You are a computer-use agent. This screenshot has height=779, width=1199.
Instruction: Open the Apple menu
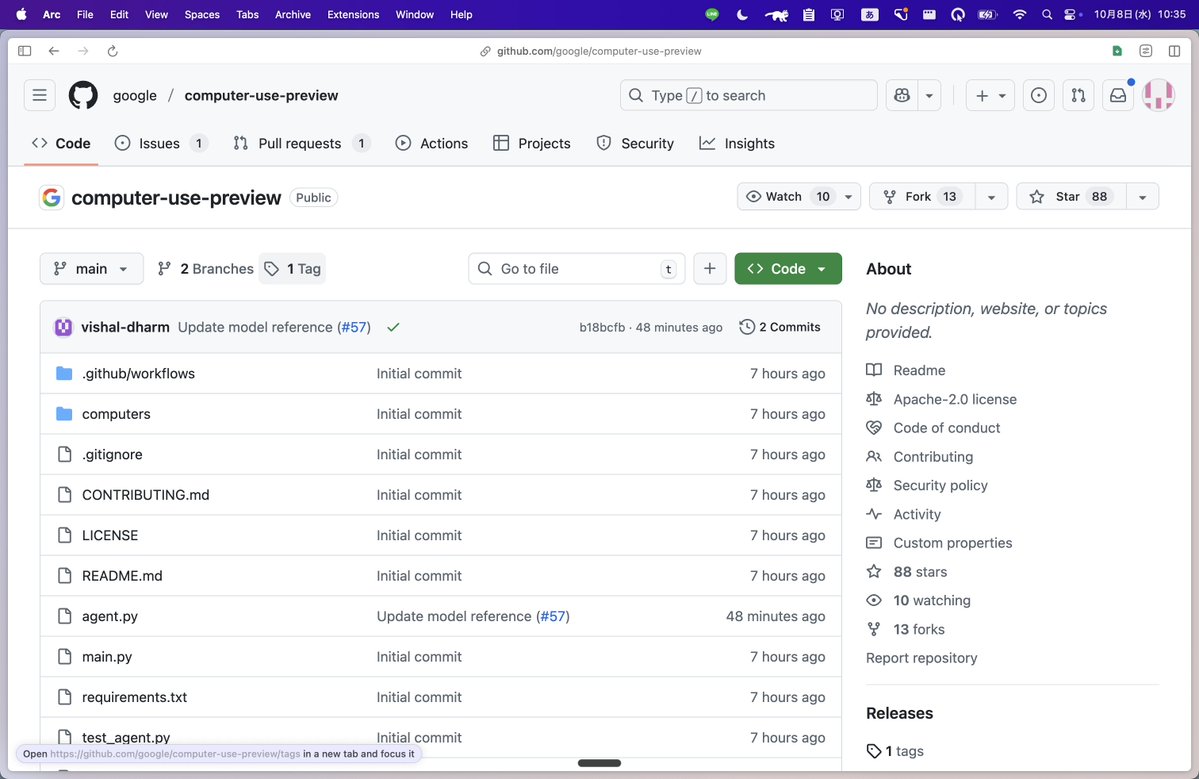click(x=21, y=15)
